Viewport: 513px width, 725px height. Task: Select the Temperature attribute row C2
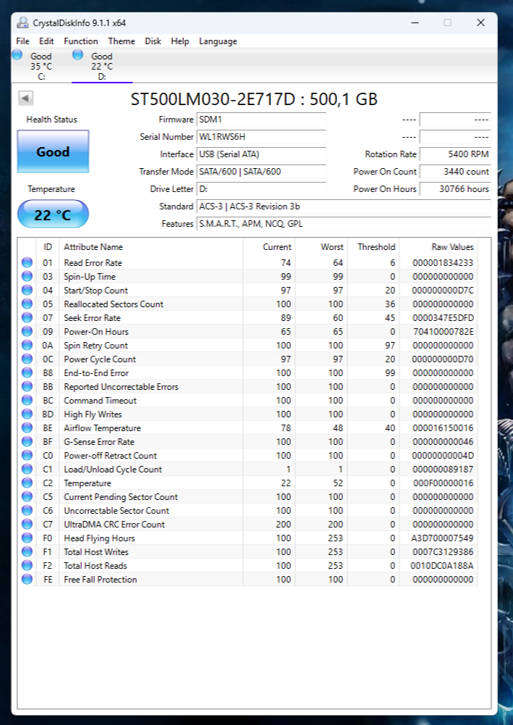(248, 483)
